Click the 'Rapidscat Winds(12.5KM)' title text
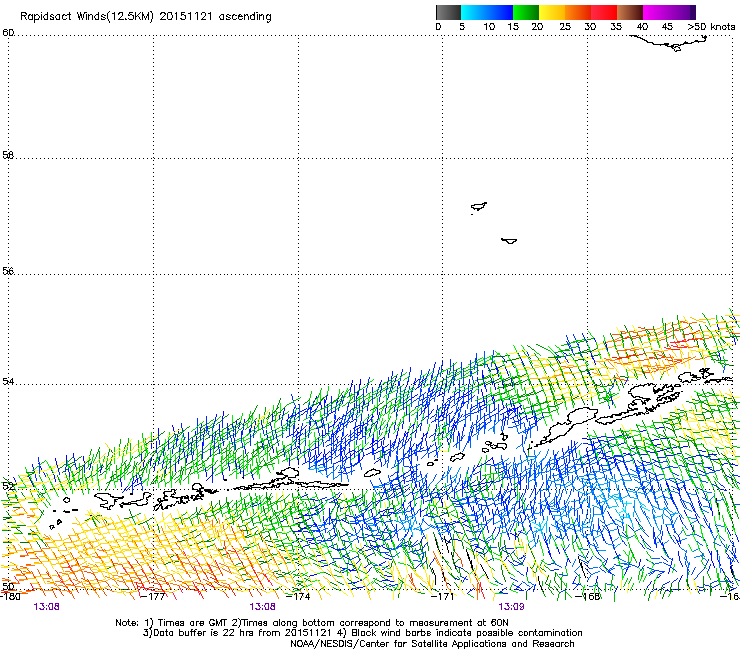 87,17
